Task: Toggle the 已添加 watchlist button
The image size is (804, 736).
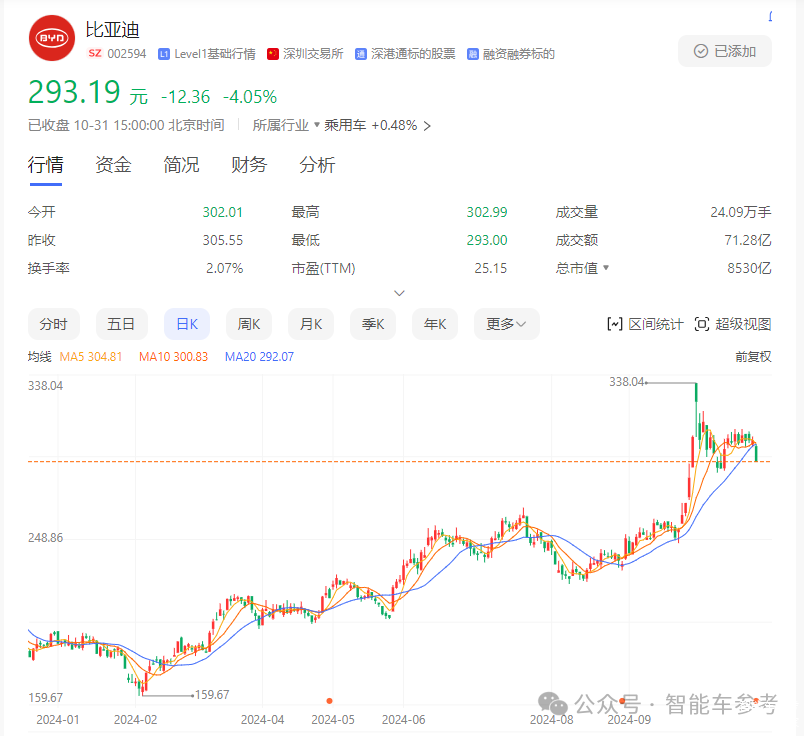Action: coord(725,51)
